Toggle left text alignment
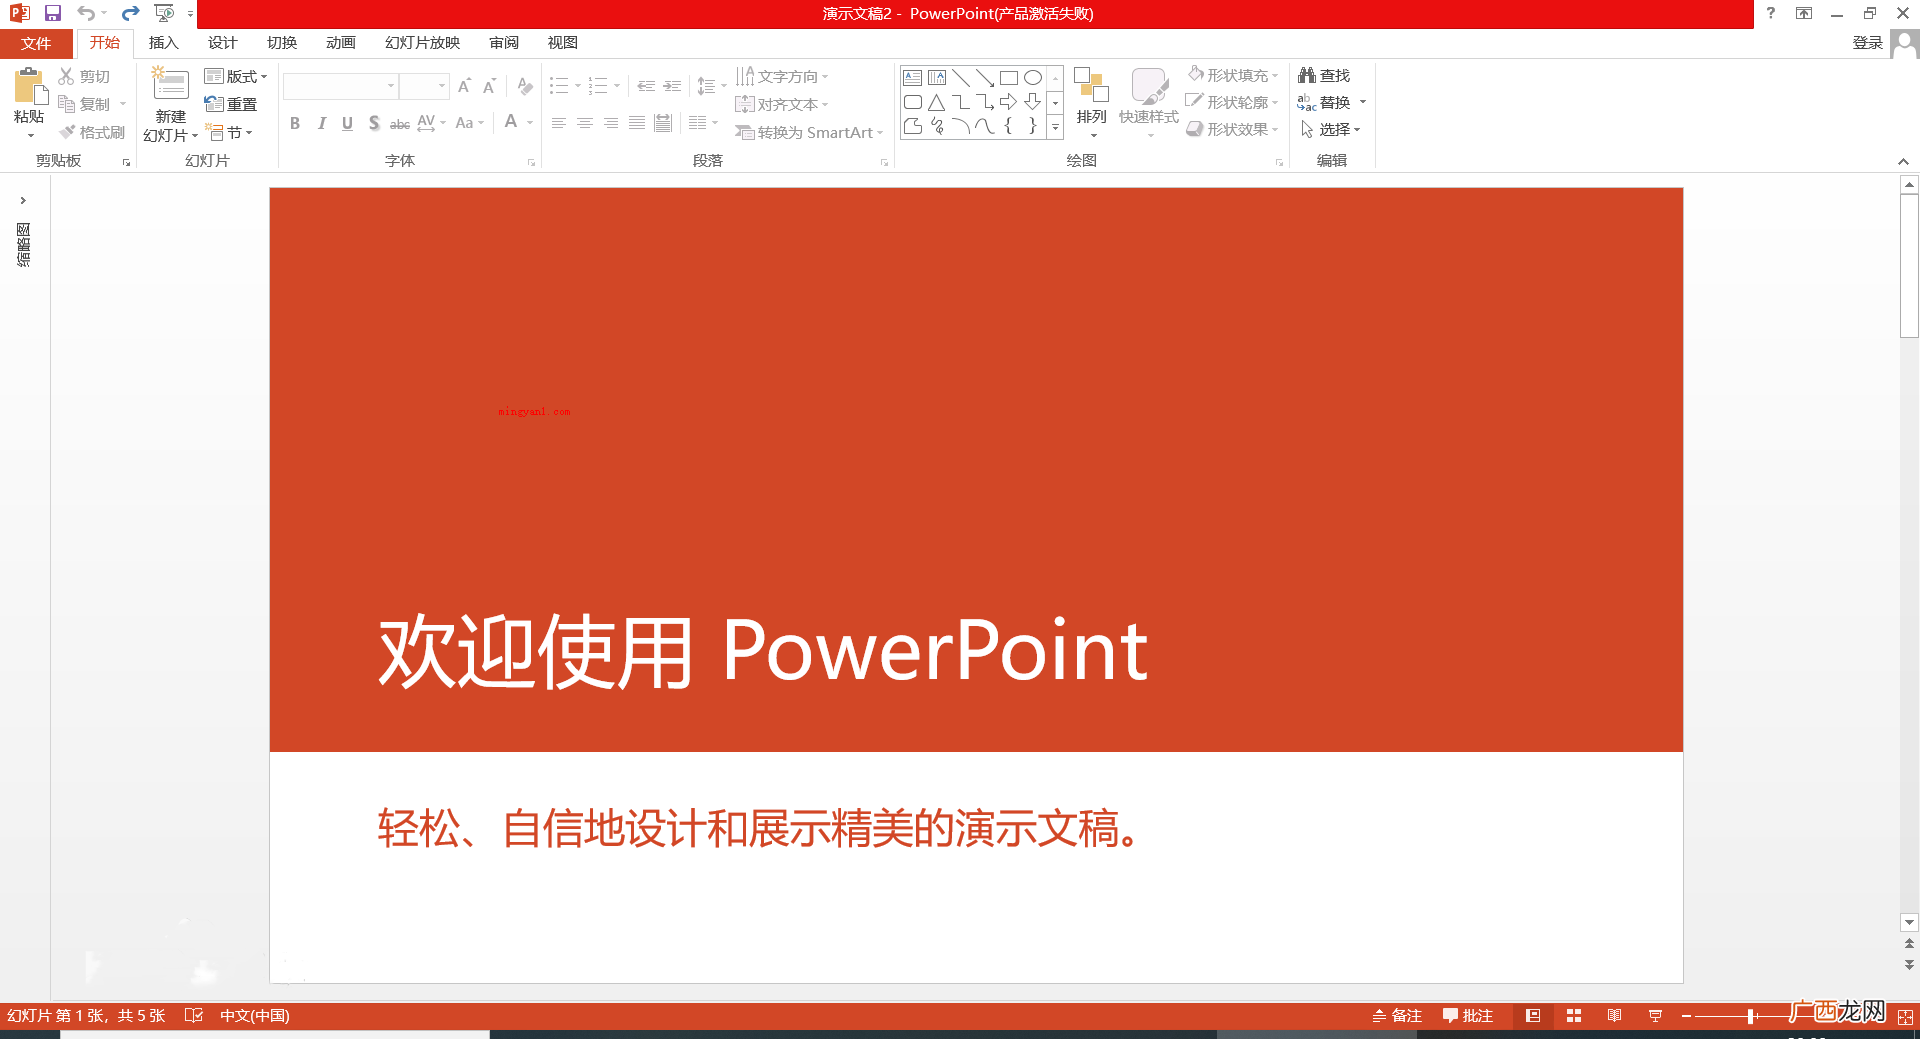The image size is (1920, 1039). point(558,123)
